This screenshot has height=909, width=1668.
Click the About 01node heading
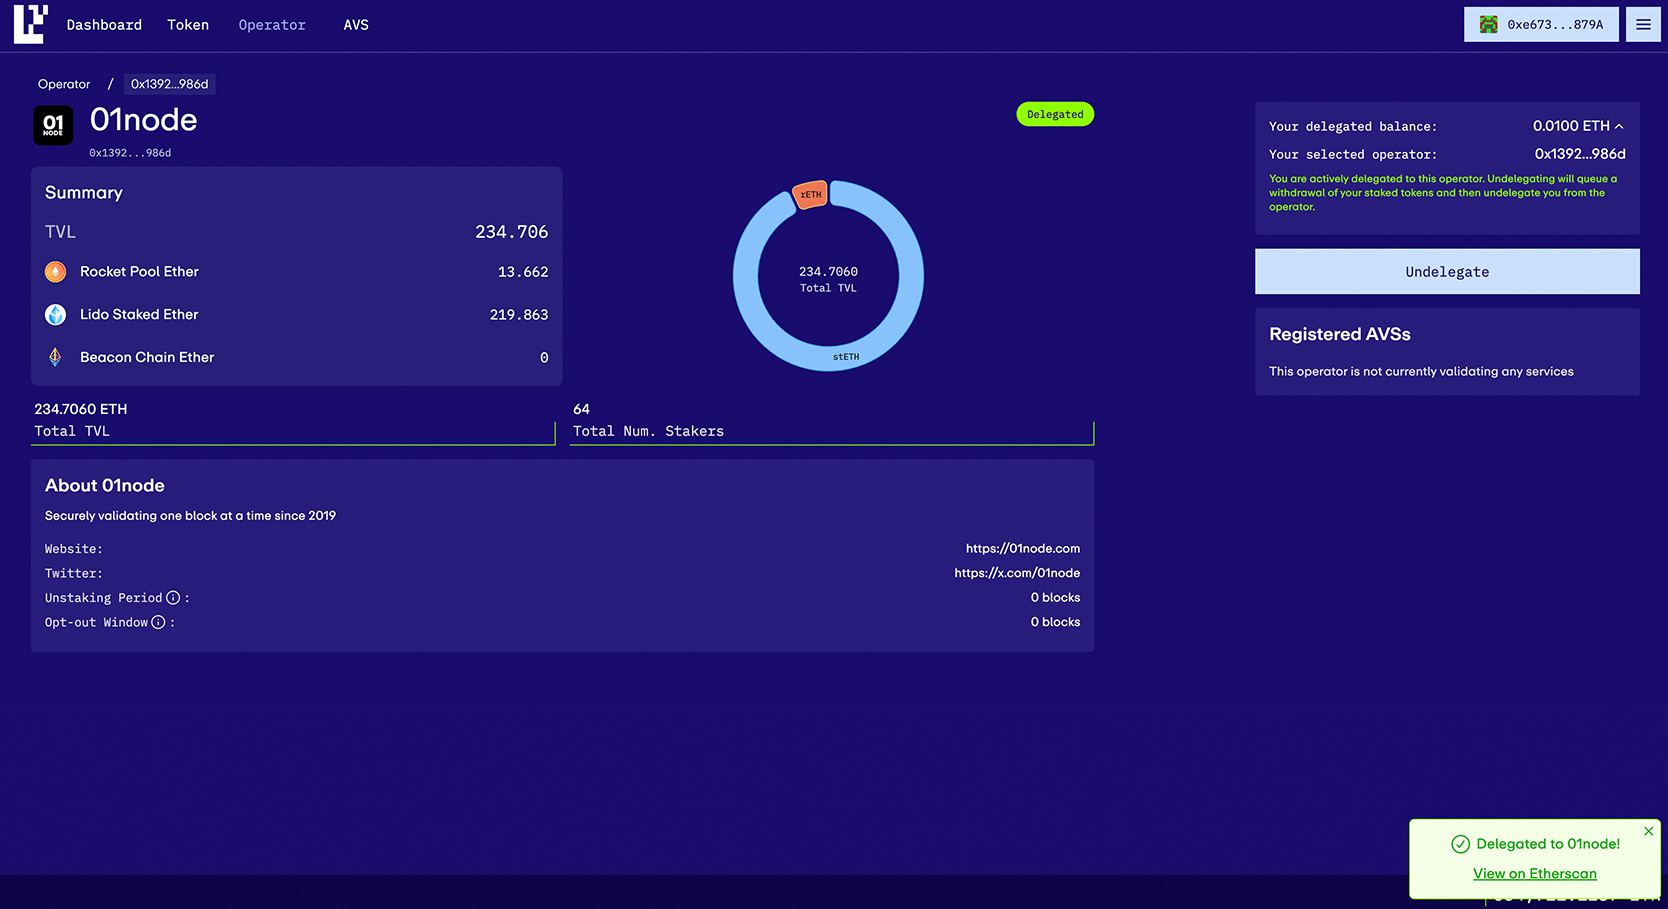(x=105, y=485)
